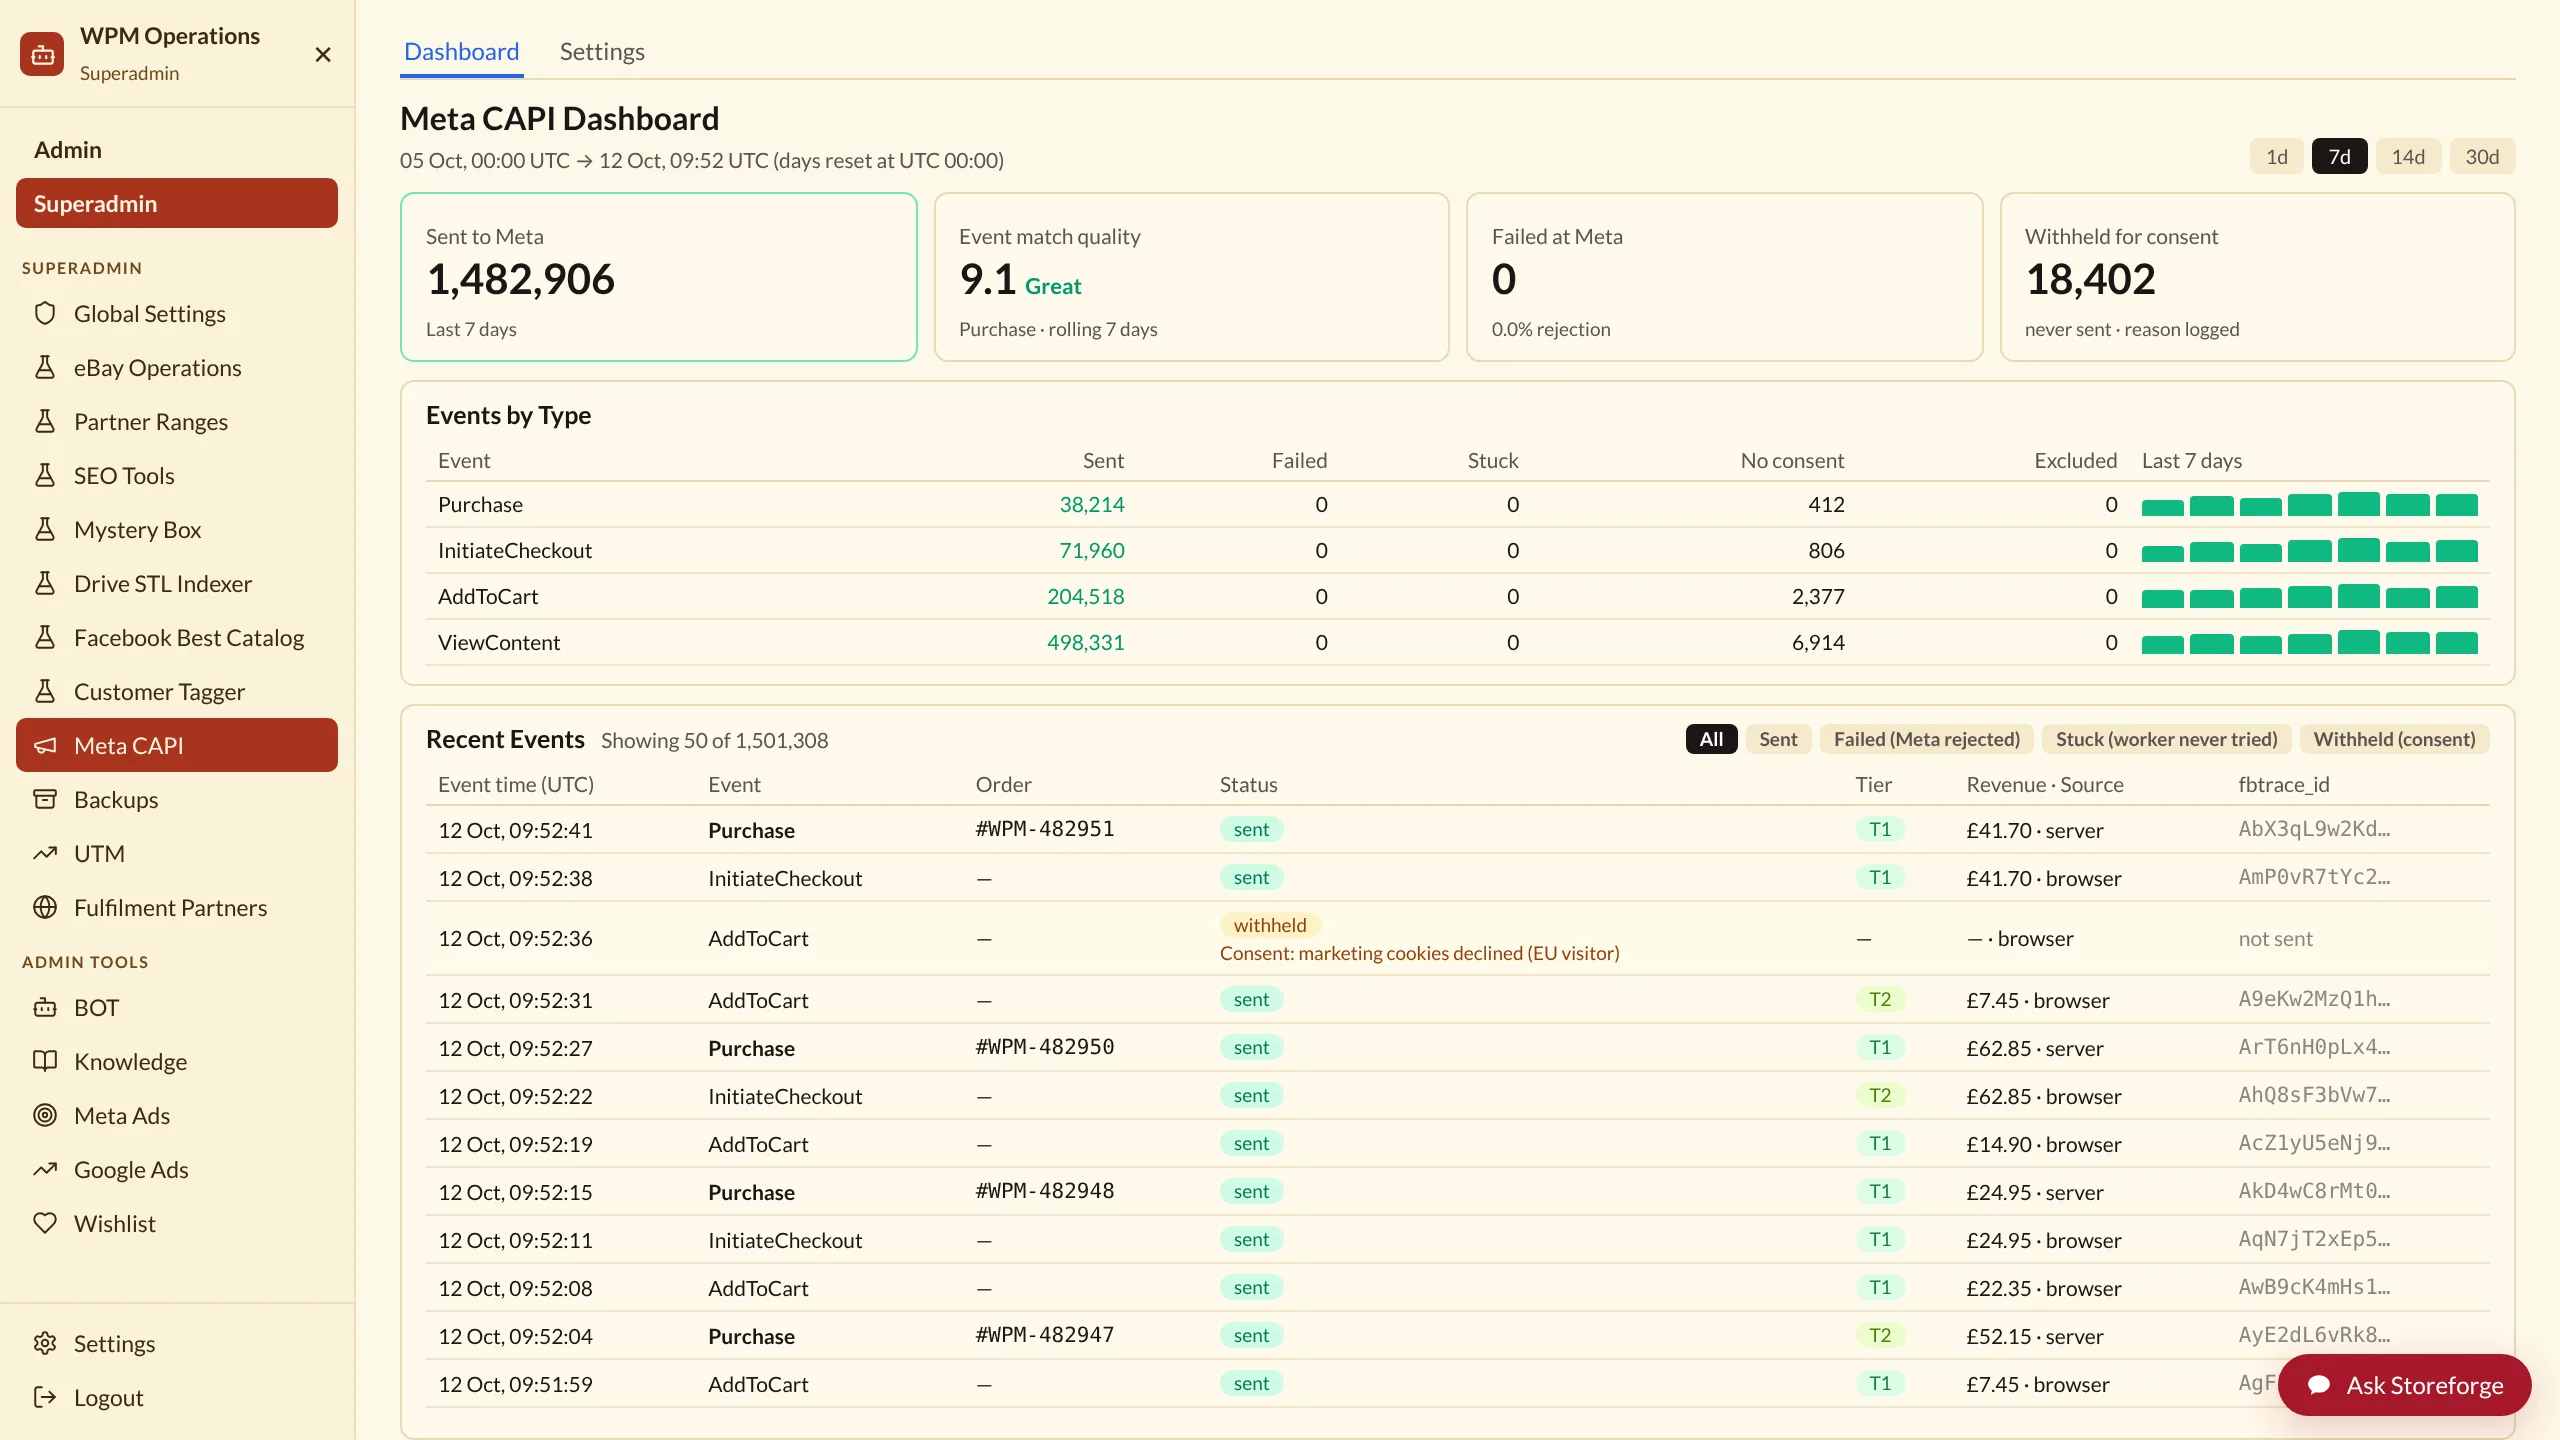Filter events by Withheld (consent)
The width and height of the screenshot is (2560, 1440).
[x=2394, y=739]
